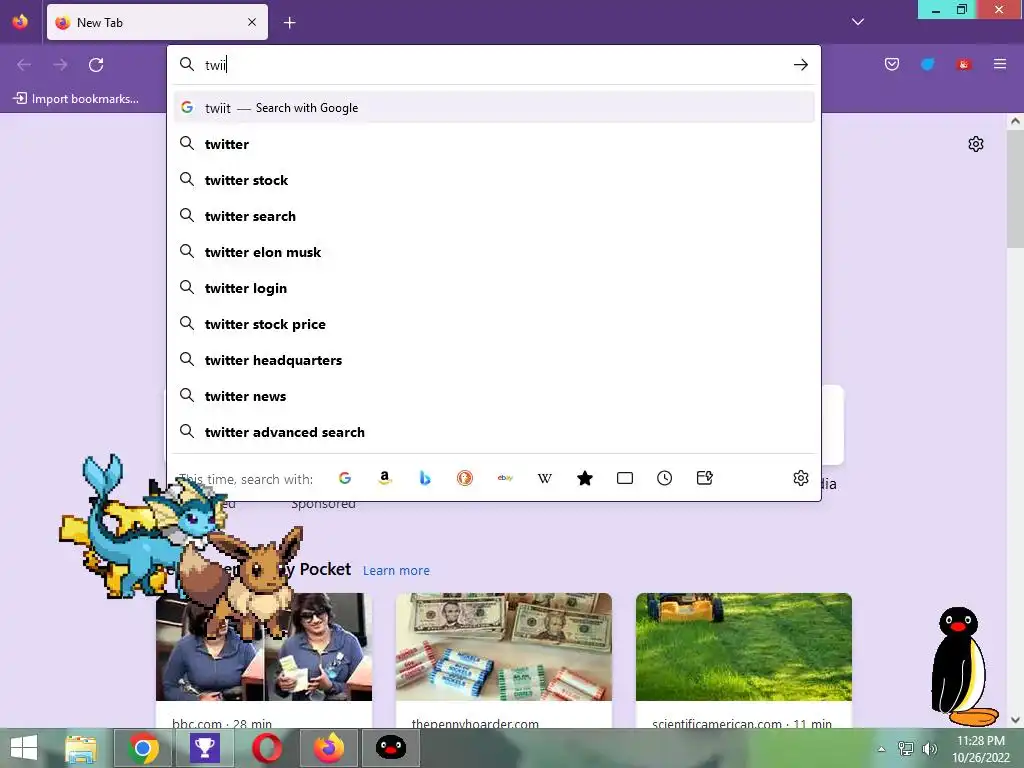Search this time with Amazon icon
The height and width of the screenshot is (768, 1024).
tap(385, 478)
